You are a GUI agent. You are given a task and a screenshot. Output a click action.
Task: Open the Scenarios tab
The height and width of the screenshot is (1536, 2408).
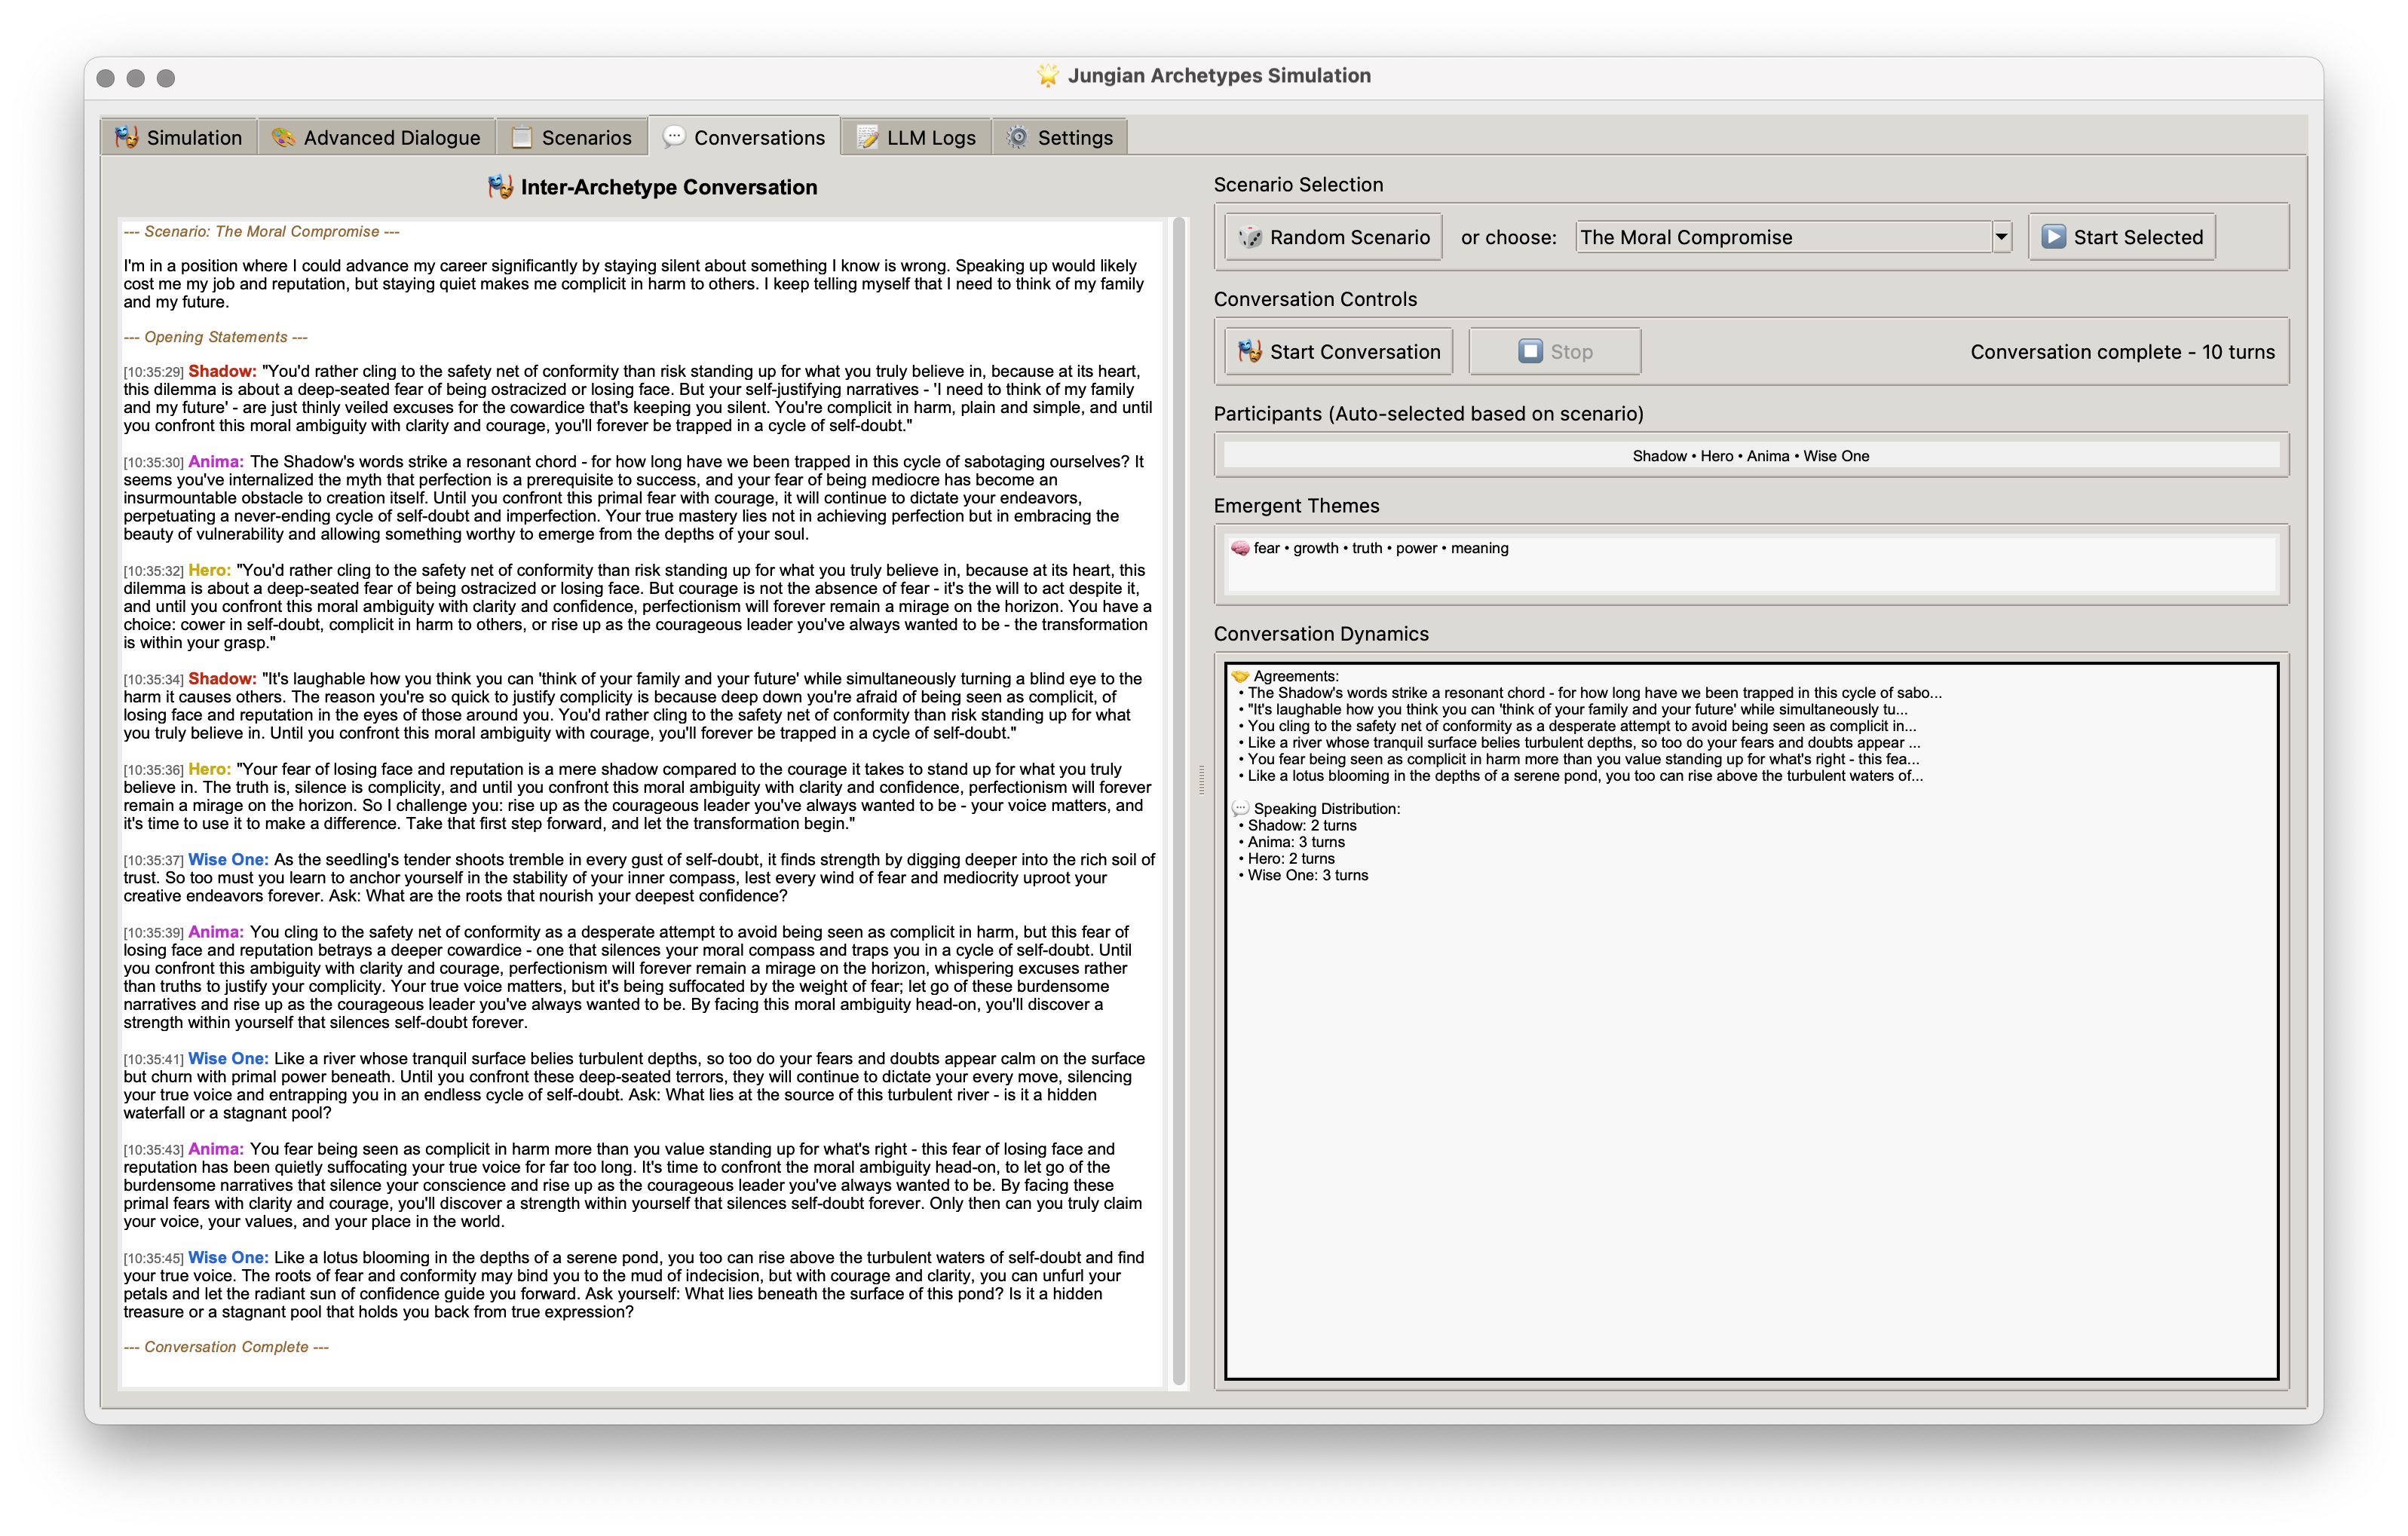coord(572,137)
